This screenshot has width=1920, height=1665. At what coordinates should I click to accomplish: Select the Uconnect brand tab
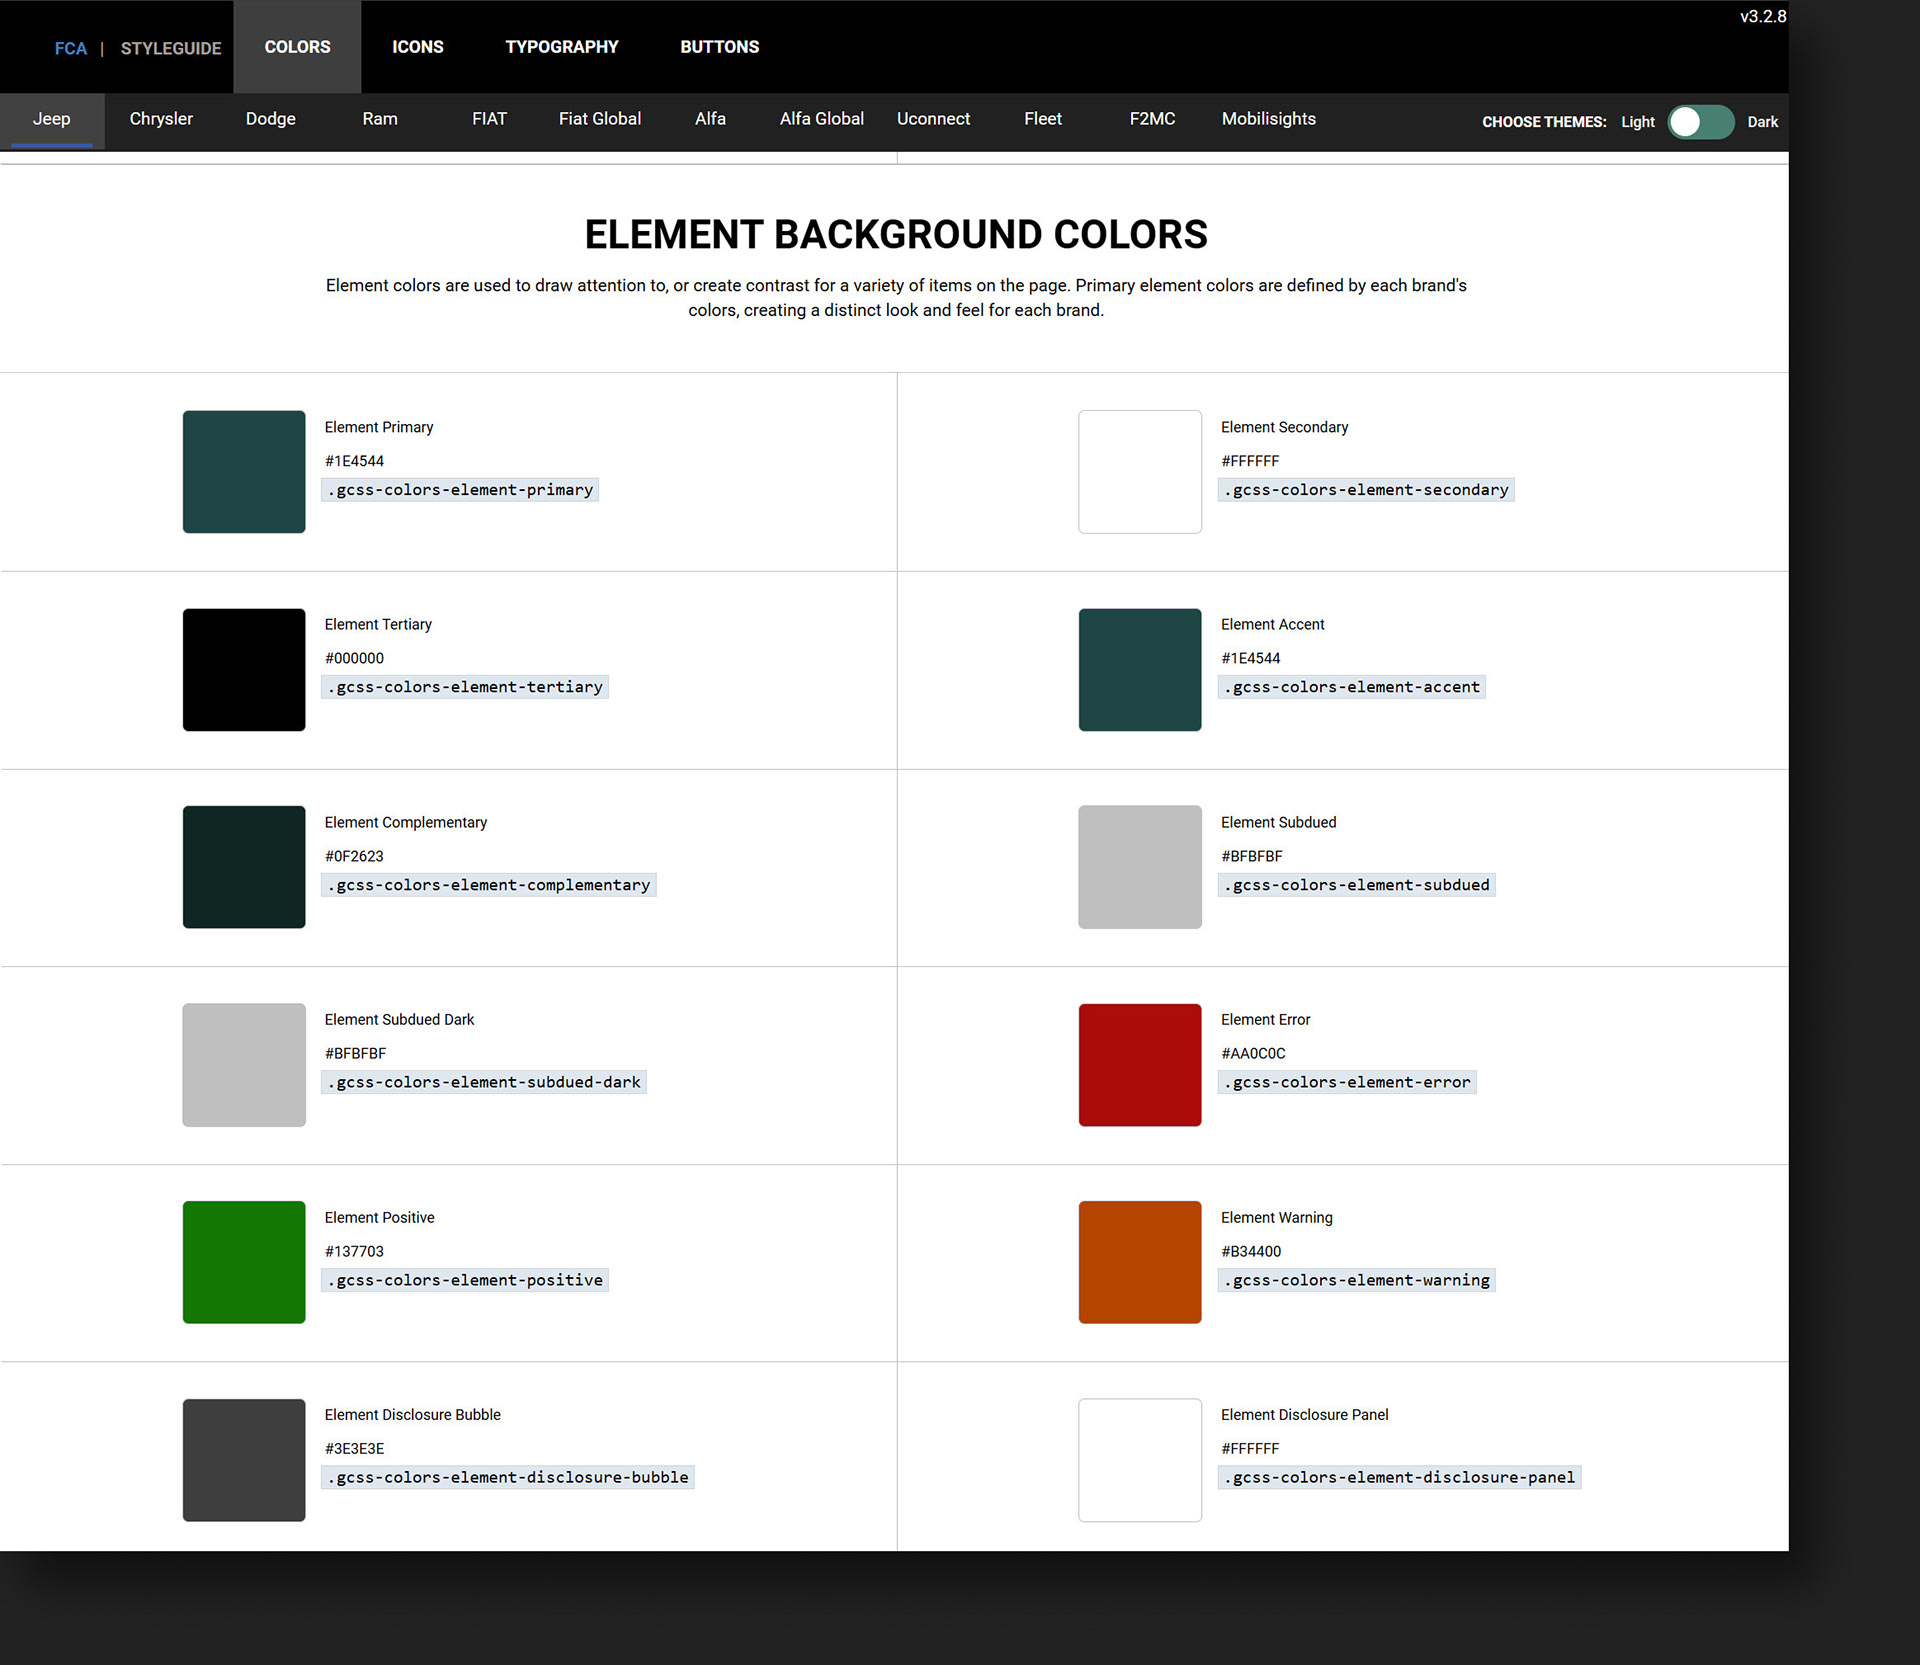pos(932,119)
